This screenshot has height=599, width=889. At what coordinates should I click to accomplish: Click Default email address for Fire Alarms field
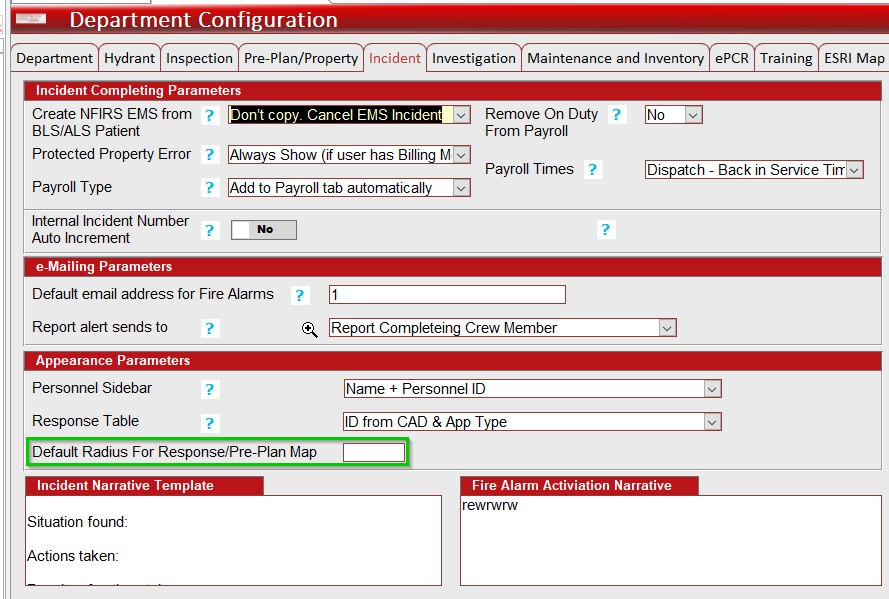(x=447, y=295)
